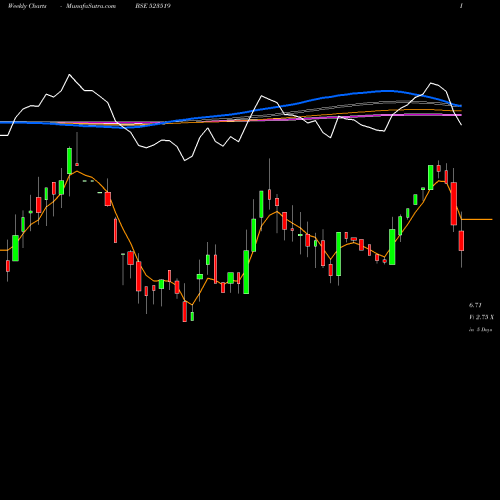The width and height of the screenshot is (500, 500).
Task: Click the 'Weekly Charts' title text
Action: click(x=27, y=6)
